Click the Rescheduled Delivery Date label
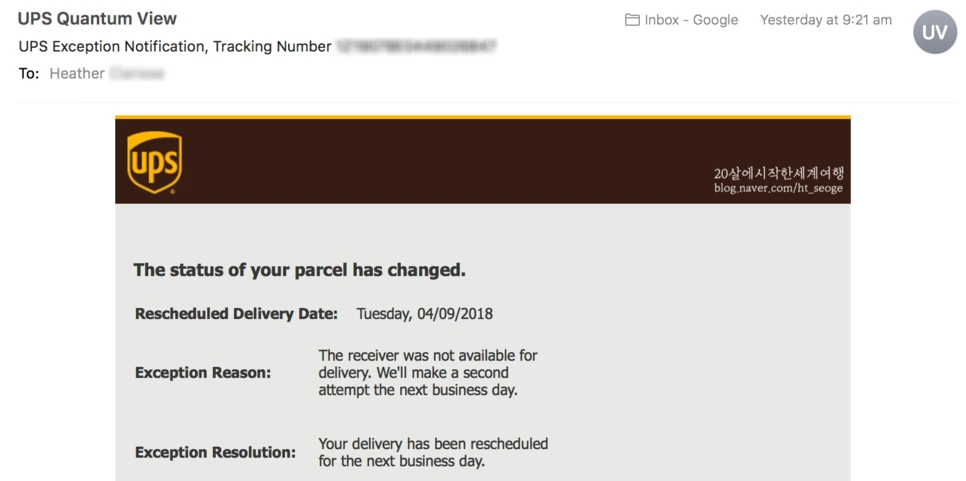This screenshot has height=481, width=966. pos(237,313)
